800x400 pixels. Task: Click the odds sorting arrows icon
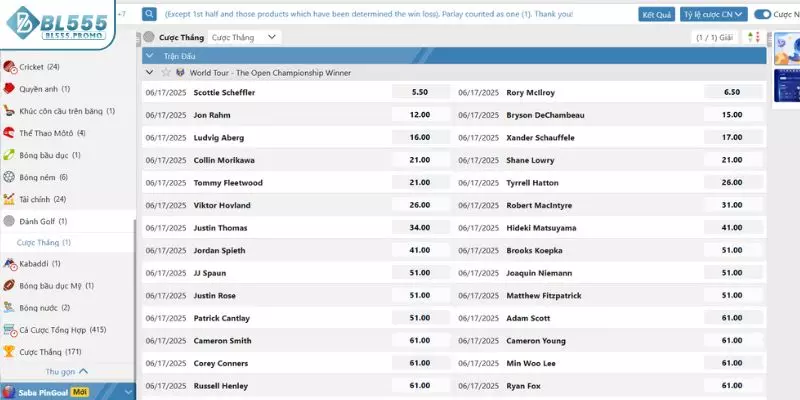[754, 37]
